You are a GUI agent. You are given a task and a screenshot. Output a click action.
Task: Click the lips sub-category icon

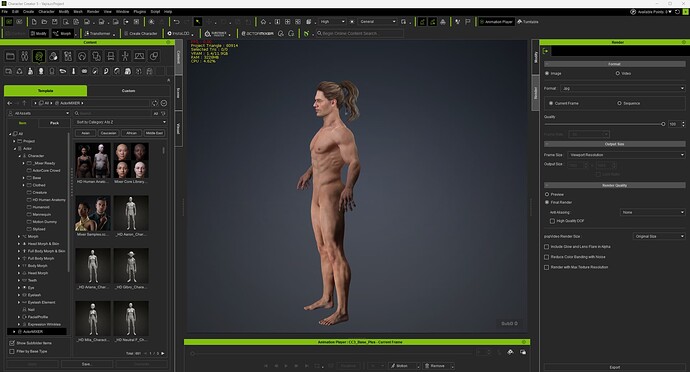click(84, 71)
